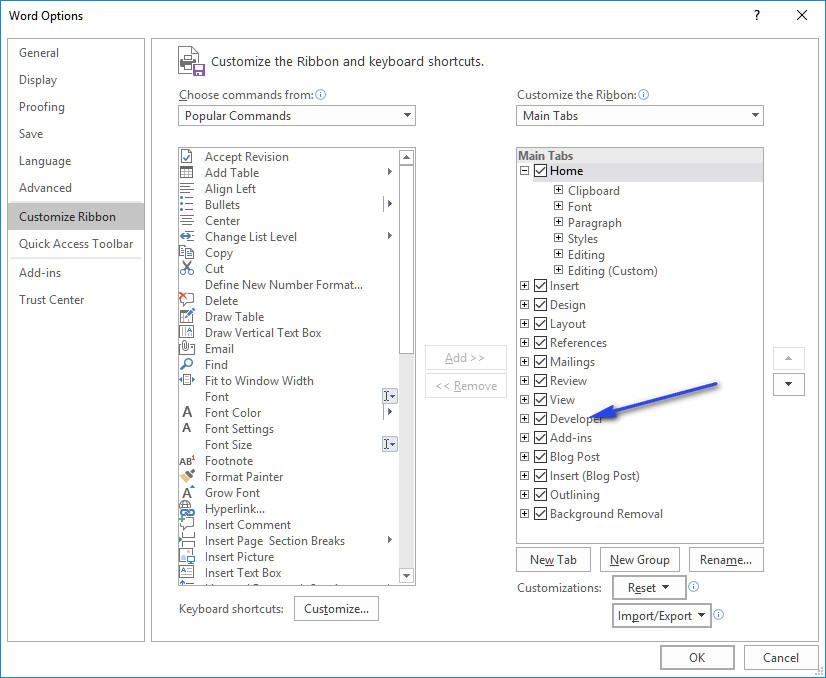Toggle the Design tab checkbox
Screen dimensions: 826x678
click(540, 304)
